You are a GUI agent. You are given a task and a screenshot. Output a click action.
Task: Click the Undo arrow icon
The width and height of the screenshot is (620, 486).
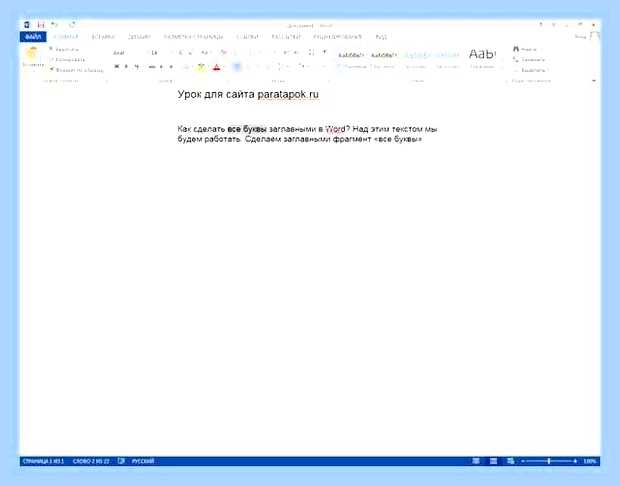click(55, 25)
